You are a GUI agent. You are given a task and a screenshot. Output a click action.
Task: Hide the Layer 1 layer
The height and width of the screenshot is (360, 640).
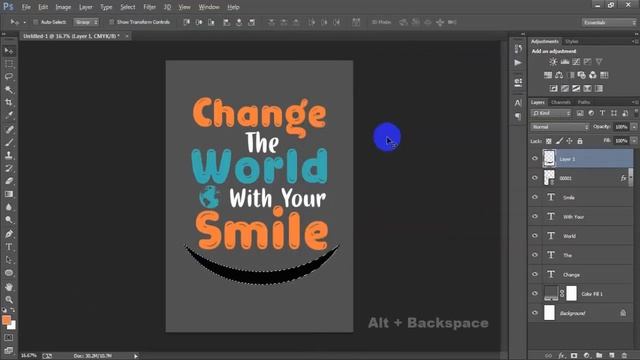(x=535, y=158)
